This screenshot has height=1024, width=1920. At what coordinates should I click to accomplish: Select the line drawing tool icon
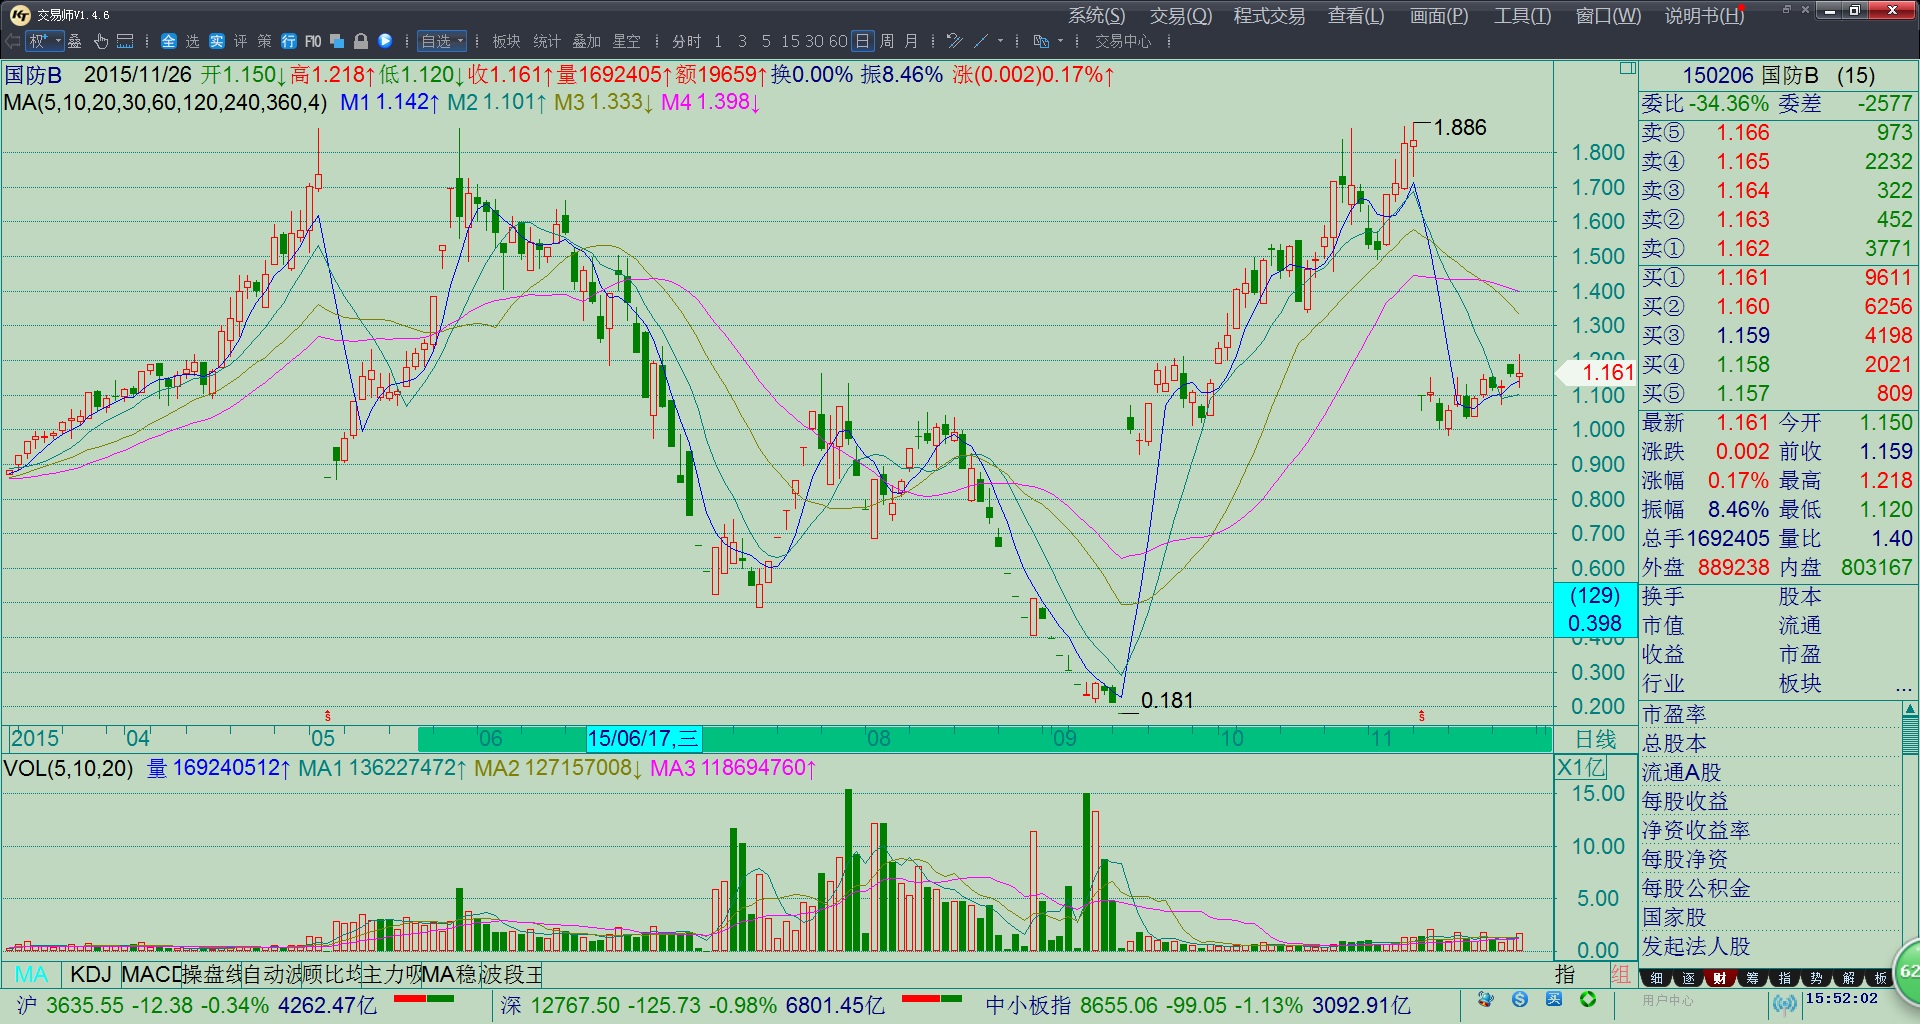pyautogui.click(x=981, y=41)
